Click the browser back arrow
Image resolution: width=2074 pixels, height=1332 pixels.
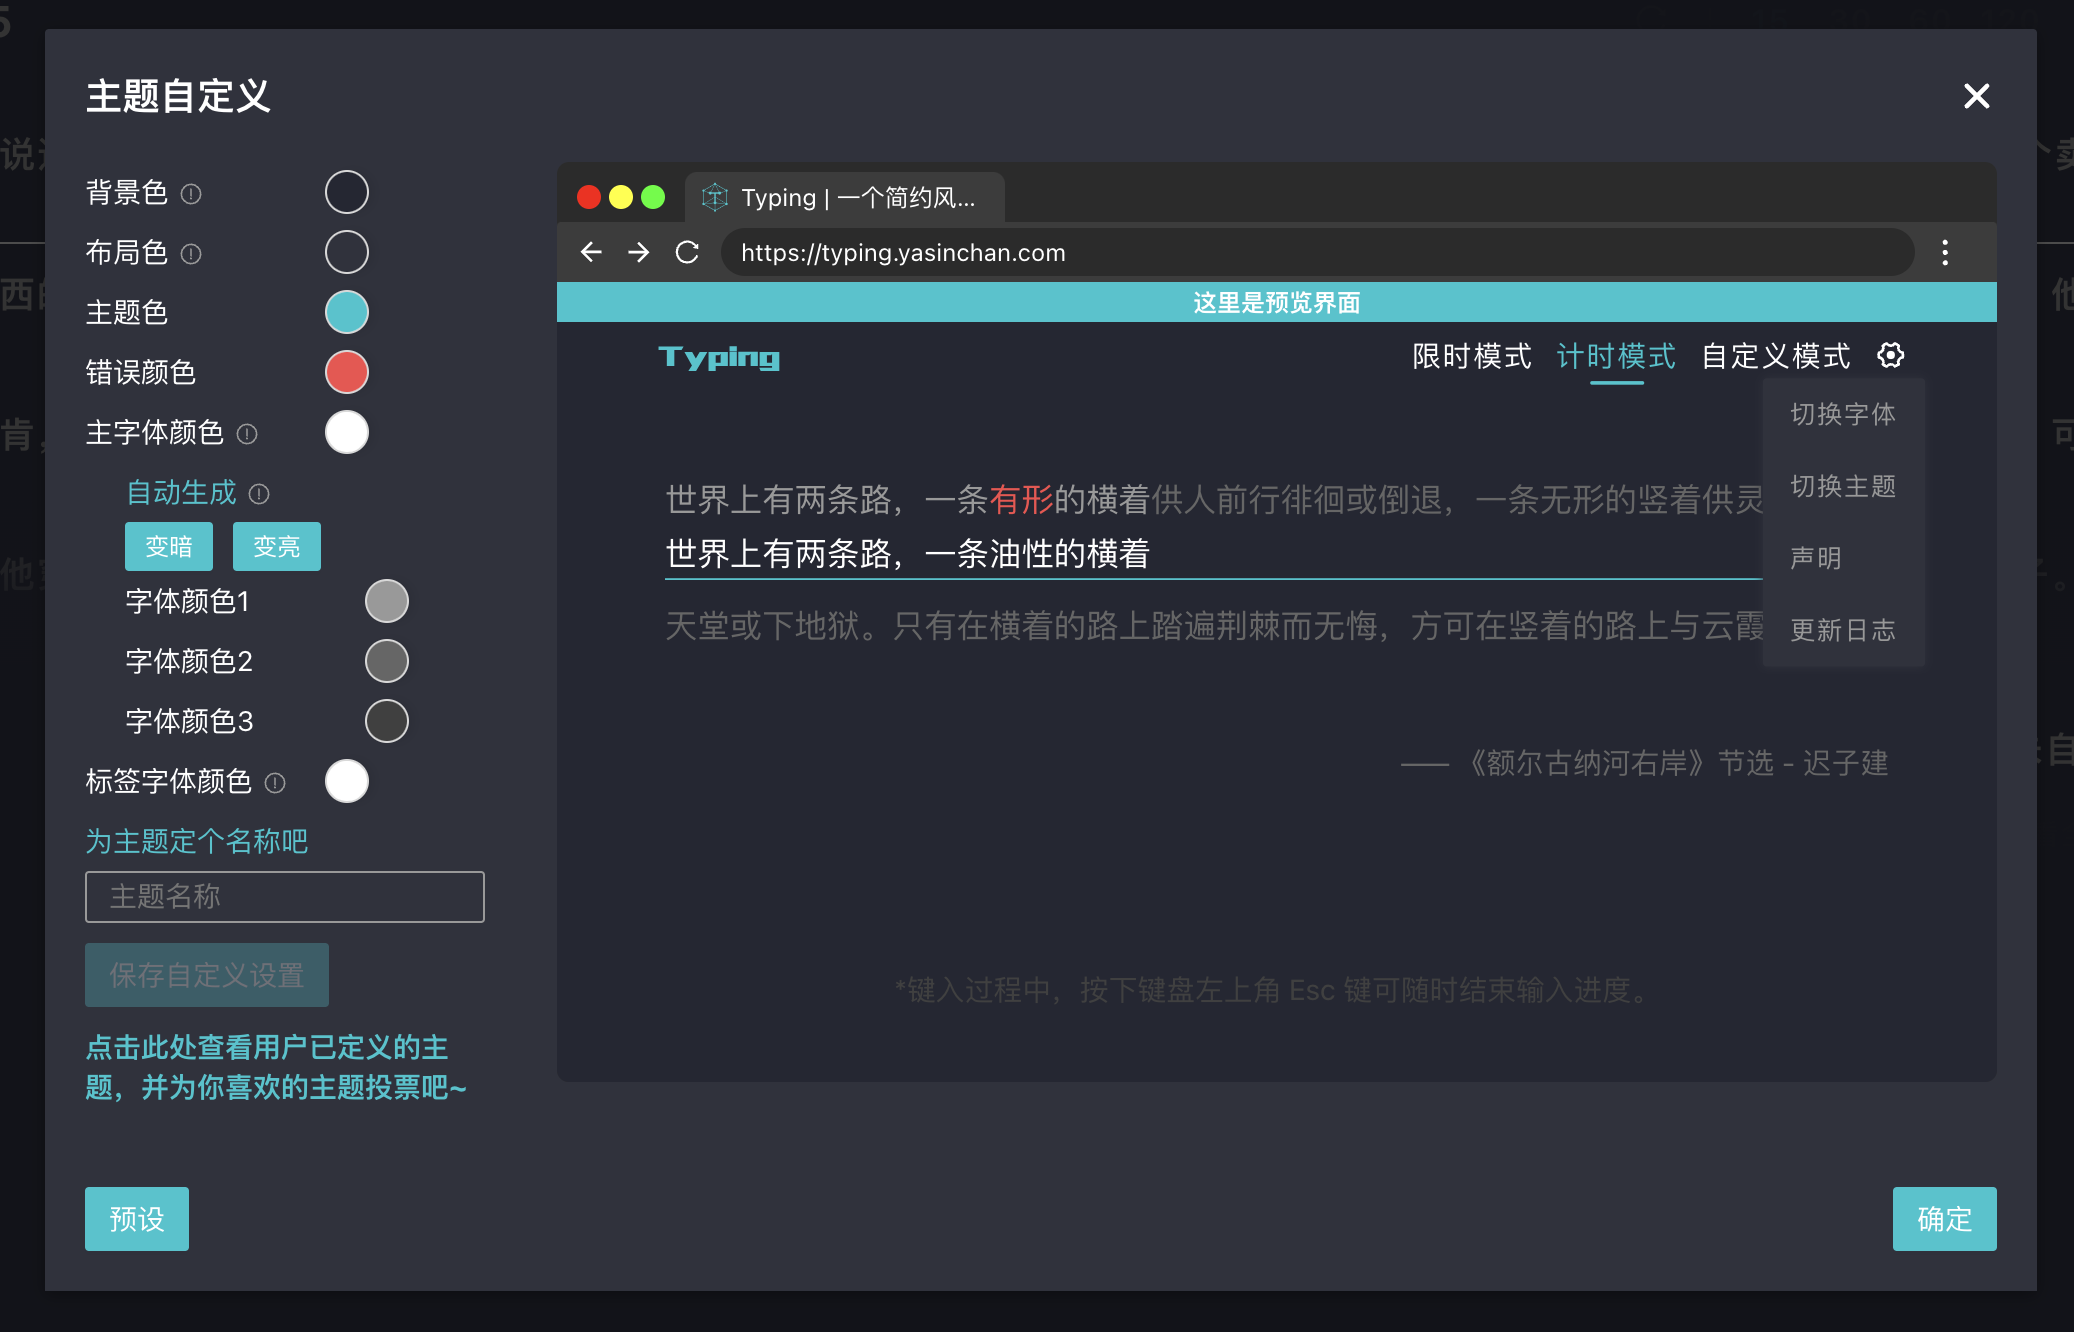click(x=590, y=252)
